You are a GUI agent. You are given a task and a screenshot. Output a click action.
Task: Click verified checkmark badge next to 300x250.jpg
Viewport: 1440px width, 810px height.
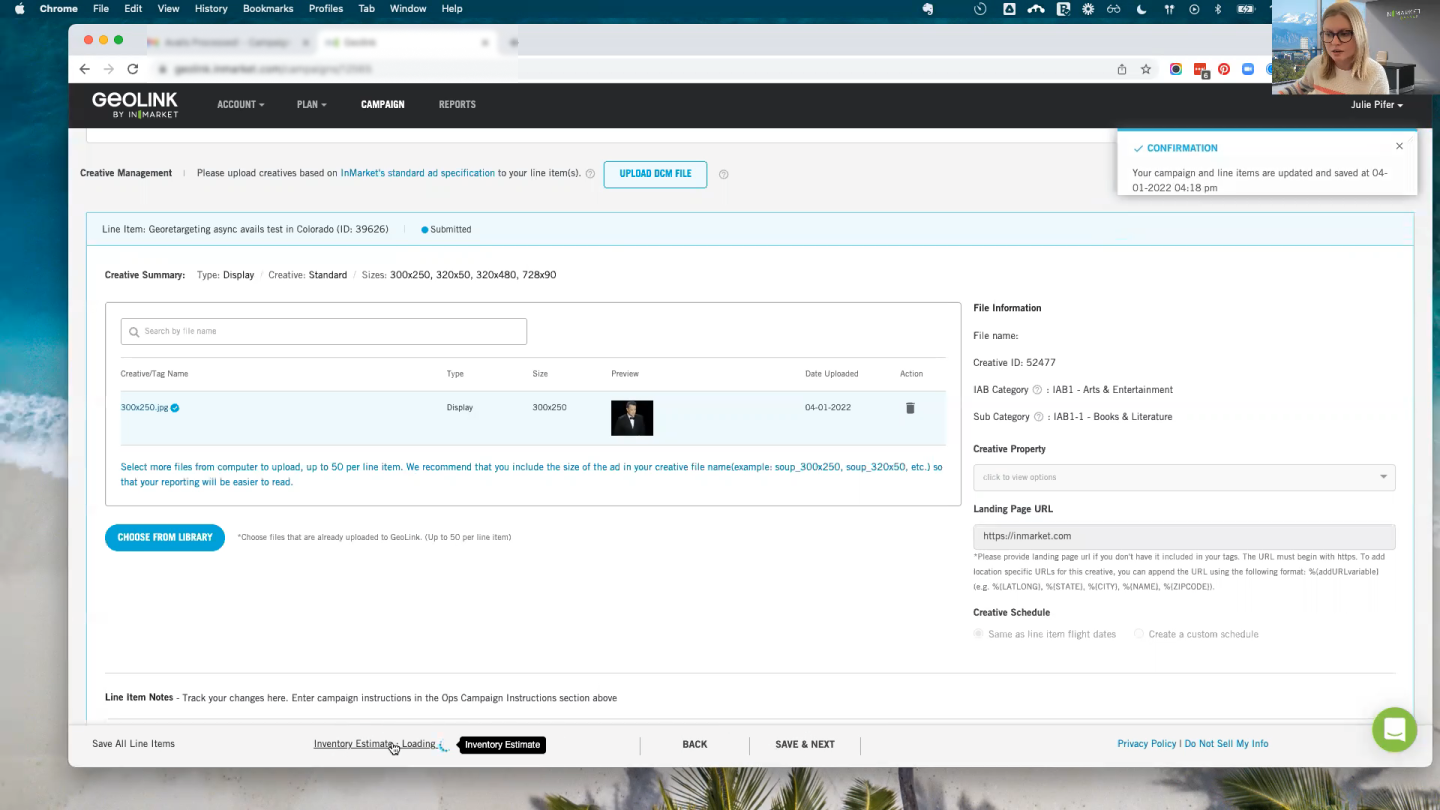point(175,408)
